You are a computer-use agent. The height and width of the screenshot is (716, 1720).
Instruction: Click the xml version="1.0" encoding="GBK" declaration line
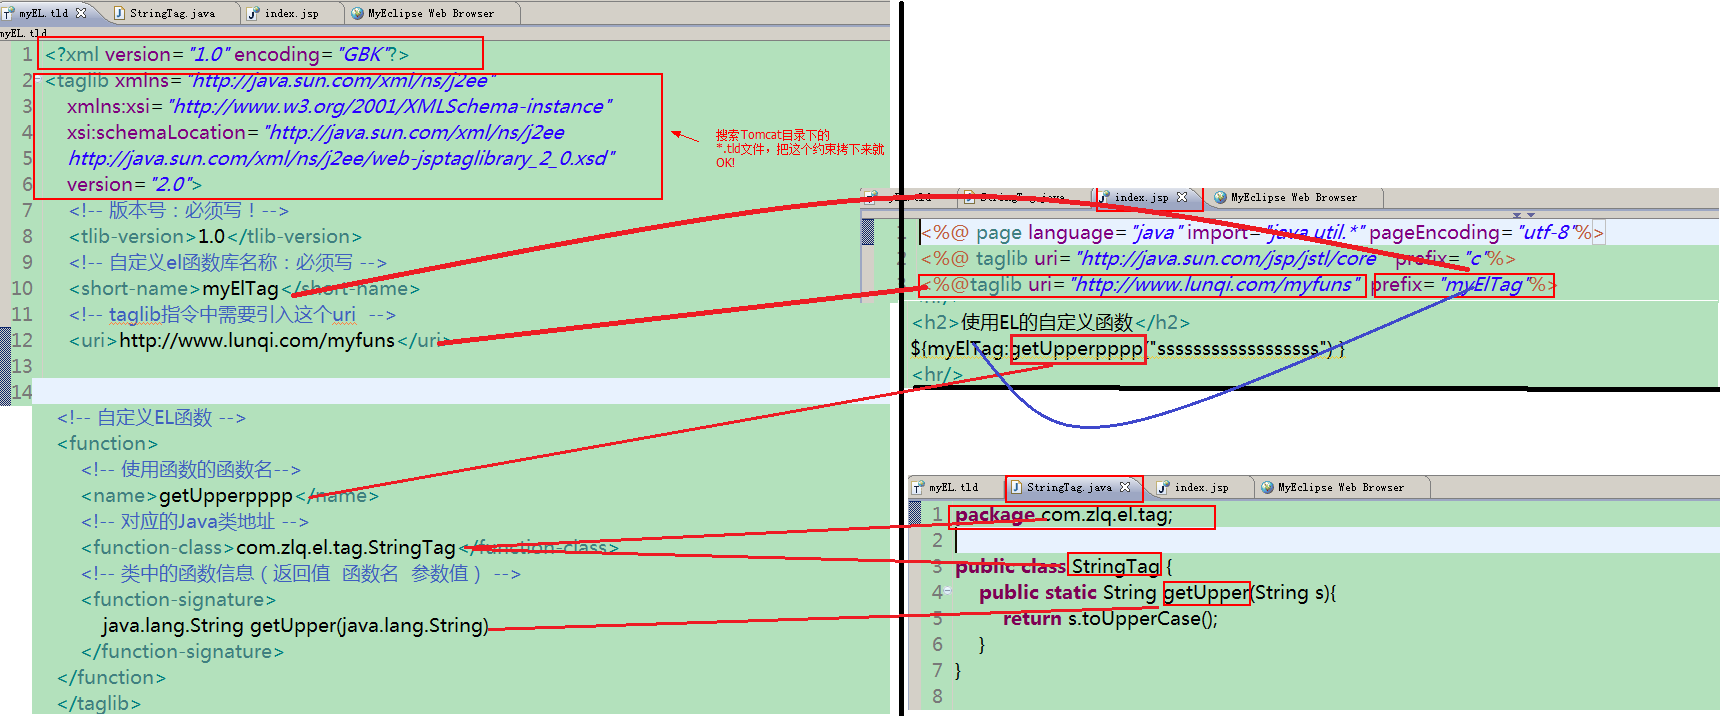coord(227,54)
